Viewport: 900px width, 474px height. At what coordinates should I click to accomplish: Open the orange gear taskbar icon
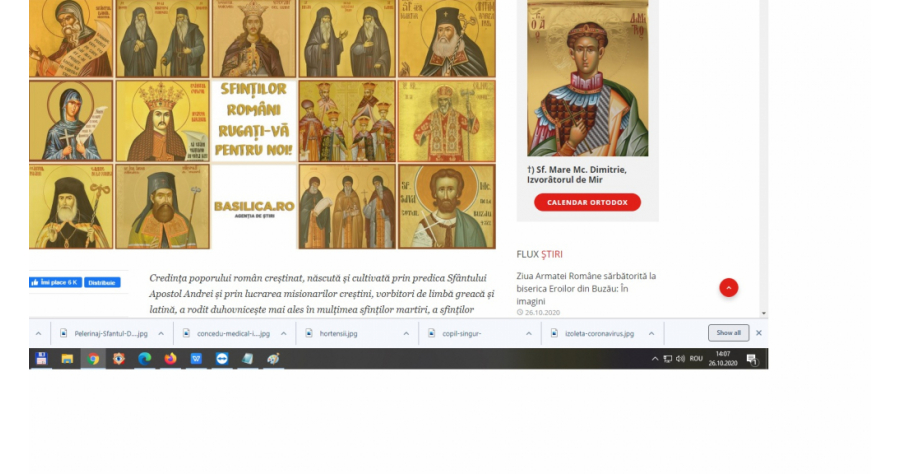point(119,359)
